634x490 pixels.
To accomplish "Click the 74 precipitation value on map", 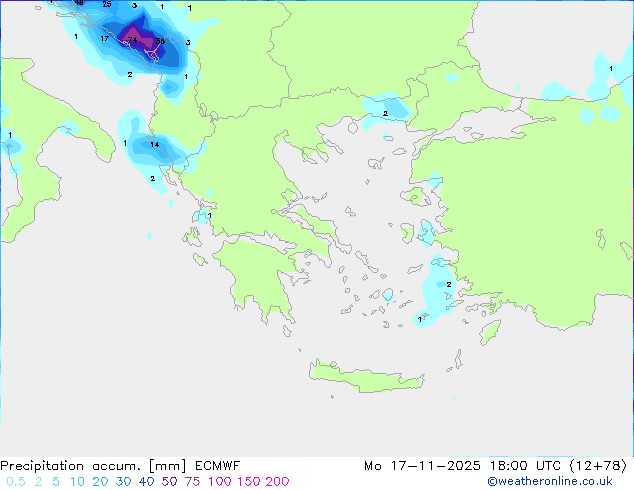I will (x=133, y=40).
